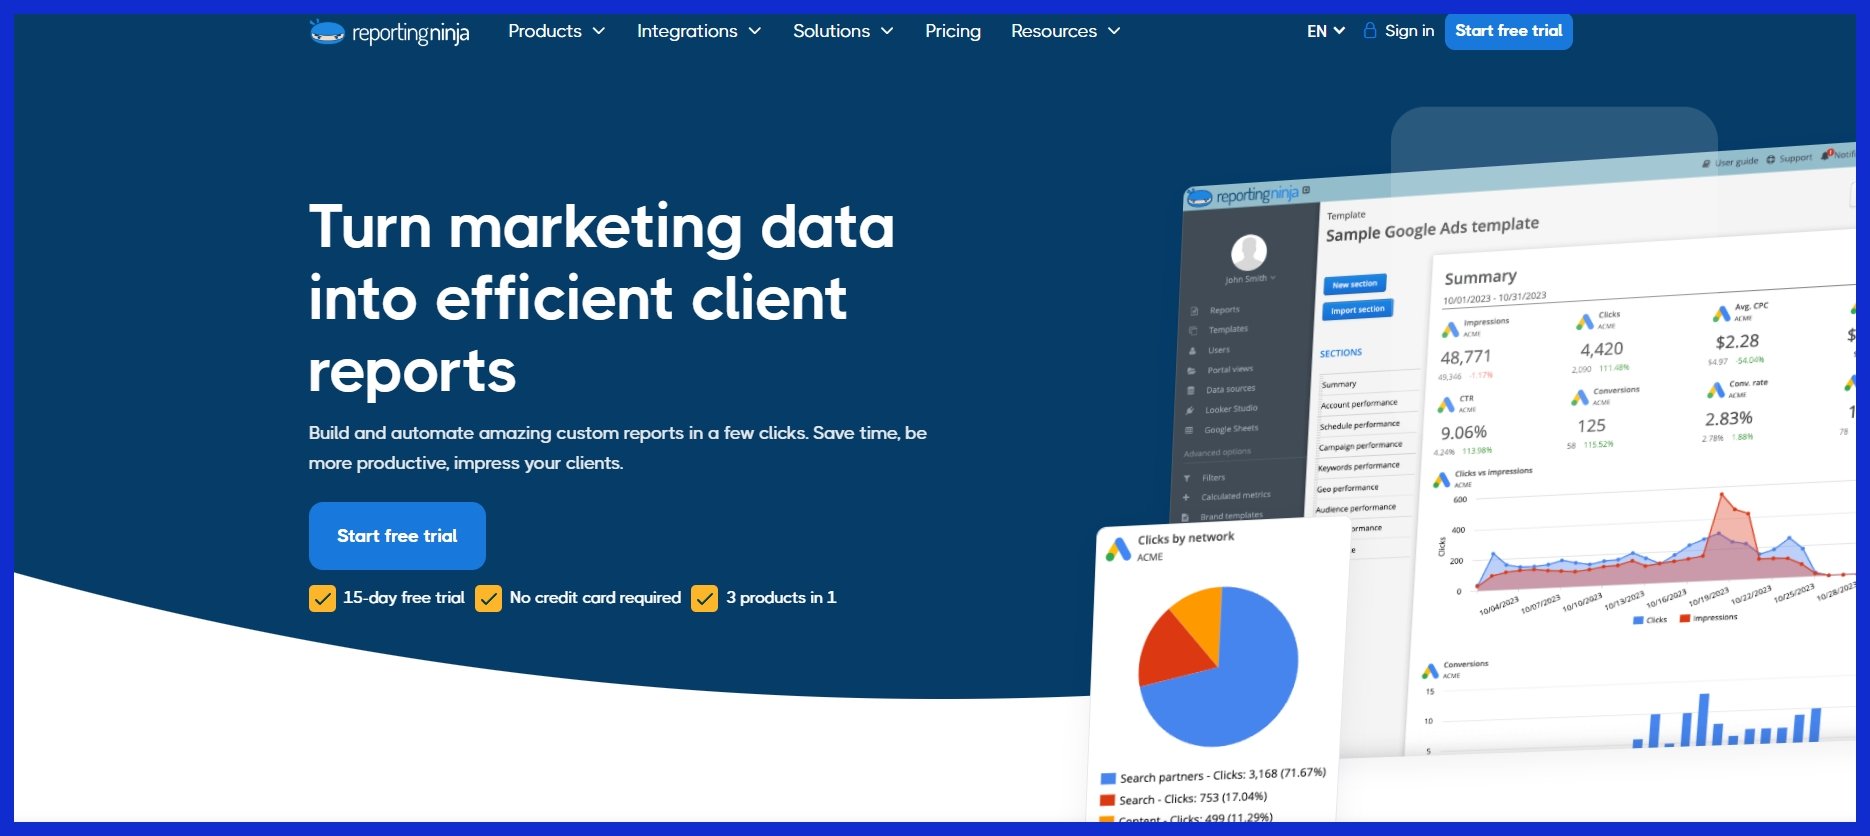Select the Keywords performance section
This screenshot has width=1870, height=836.
(x=1358, y=467)
